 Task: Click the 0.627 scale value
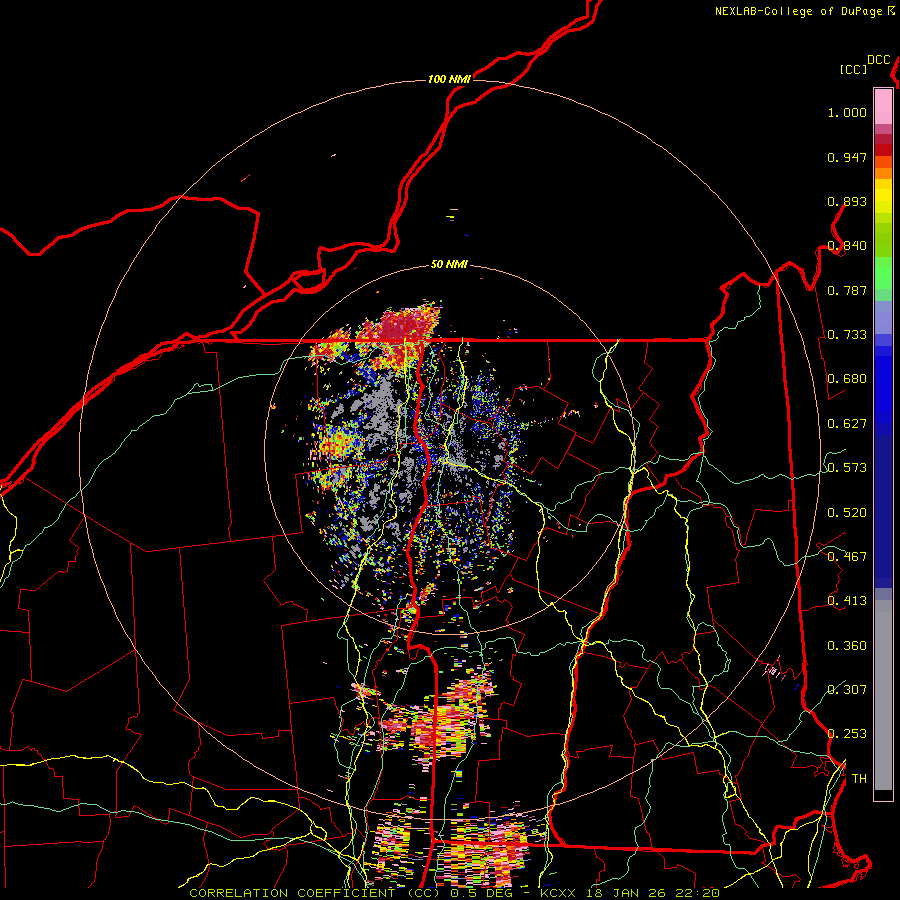click(847, 424)
